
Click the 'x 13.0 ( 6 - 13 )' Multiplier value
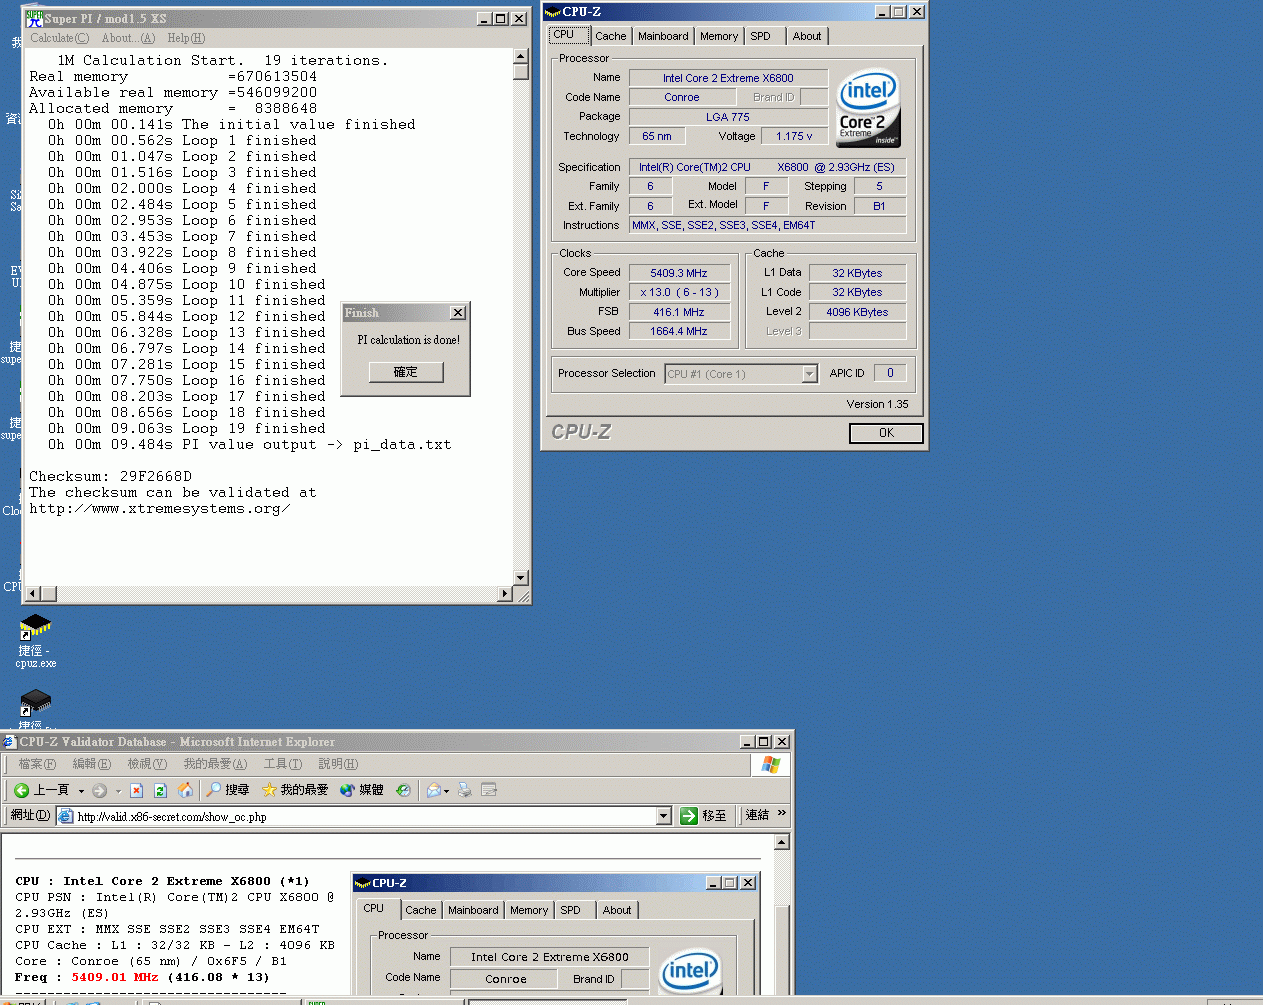click(679, 292)
